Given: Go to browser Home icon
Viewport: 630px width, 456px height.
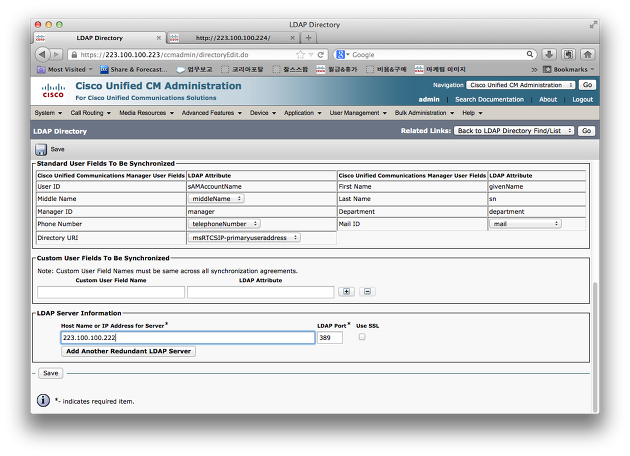Looking at the screenshot, I should click(x=588, y=54).
